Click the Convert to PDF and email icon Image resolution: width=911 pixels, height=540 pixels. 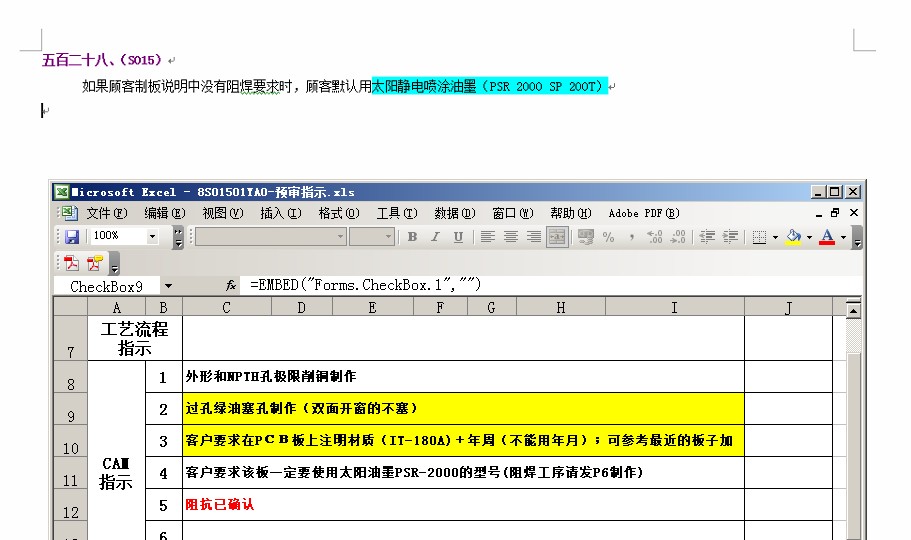click(95, 263)
